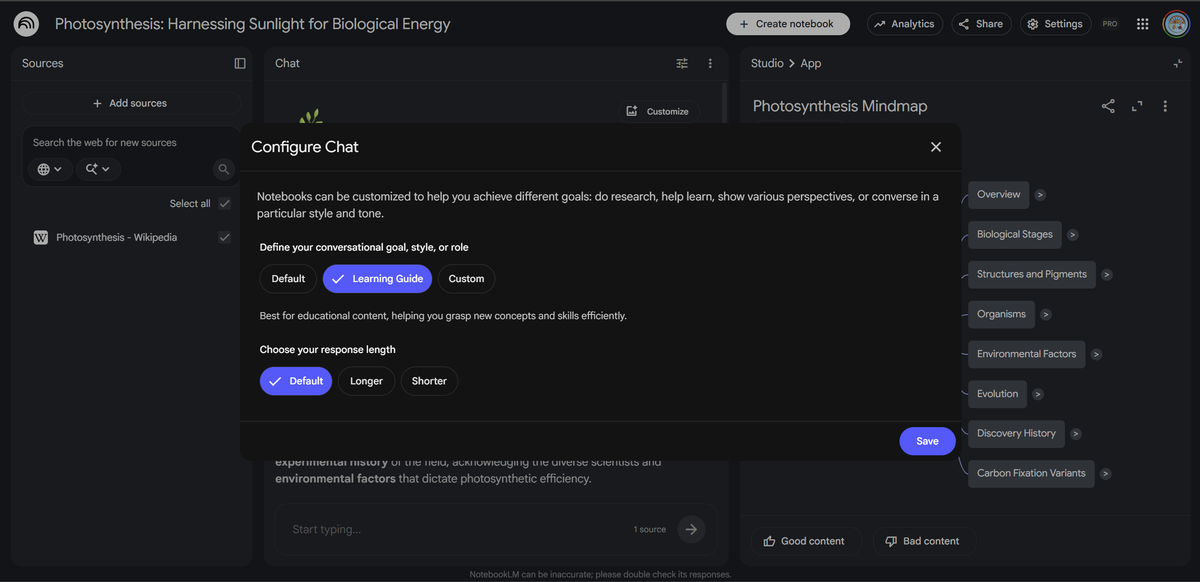Expand the Environmental Factors node
Screen dimensions: 1200x582
point(1096,354)
